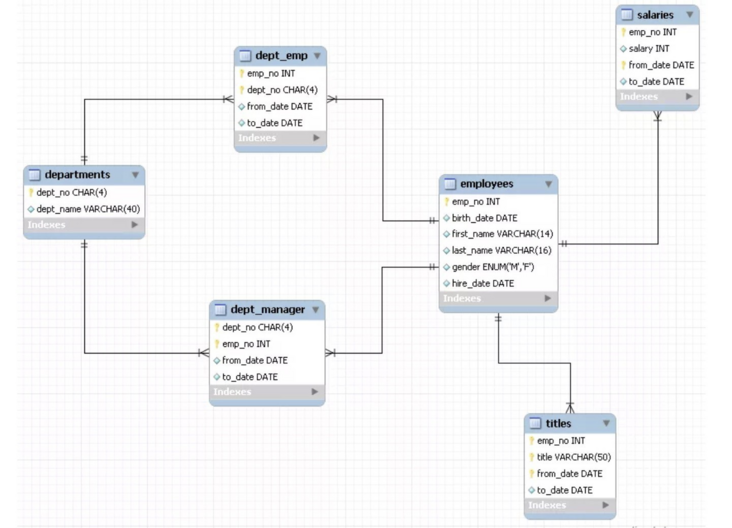Select the salaries table title
732x528 pixels.
tap(655, 15)
